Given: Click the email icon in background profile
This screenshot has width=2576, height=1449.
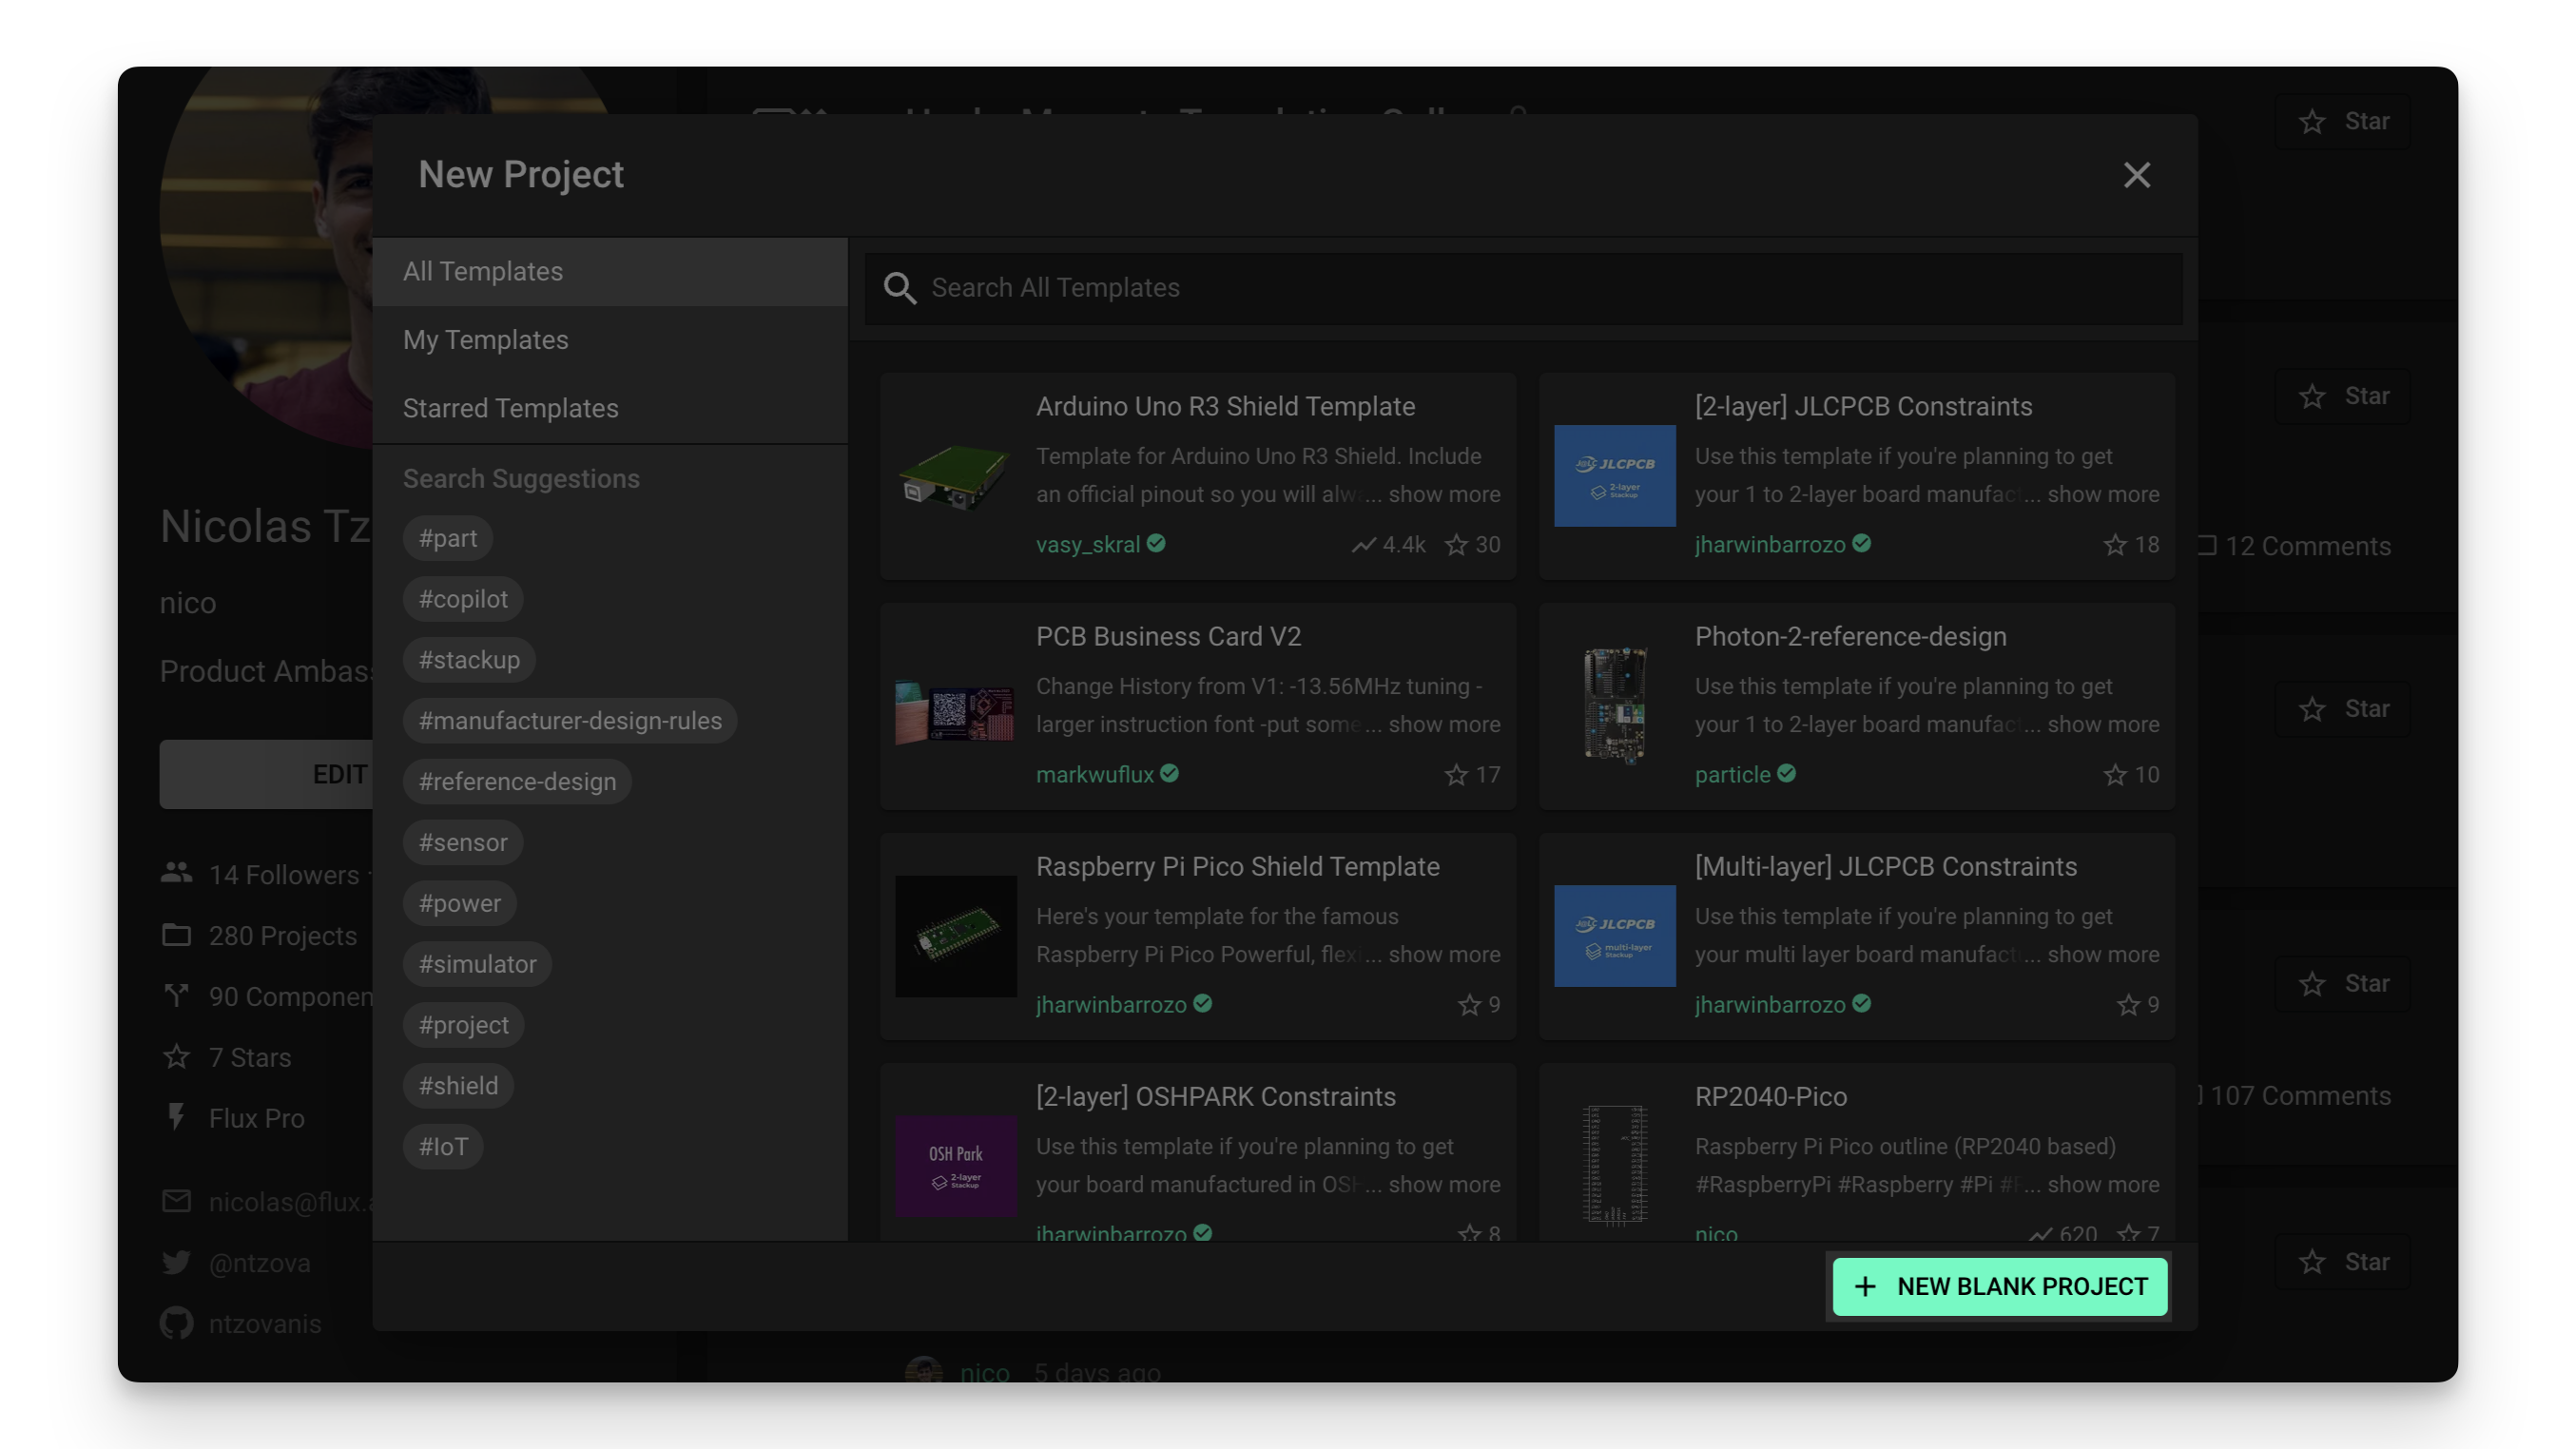Looking at the screenshot, I should point(176,1200).
